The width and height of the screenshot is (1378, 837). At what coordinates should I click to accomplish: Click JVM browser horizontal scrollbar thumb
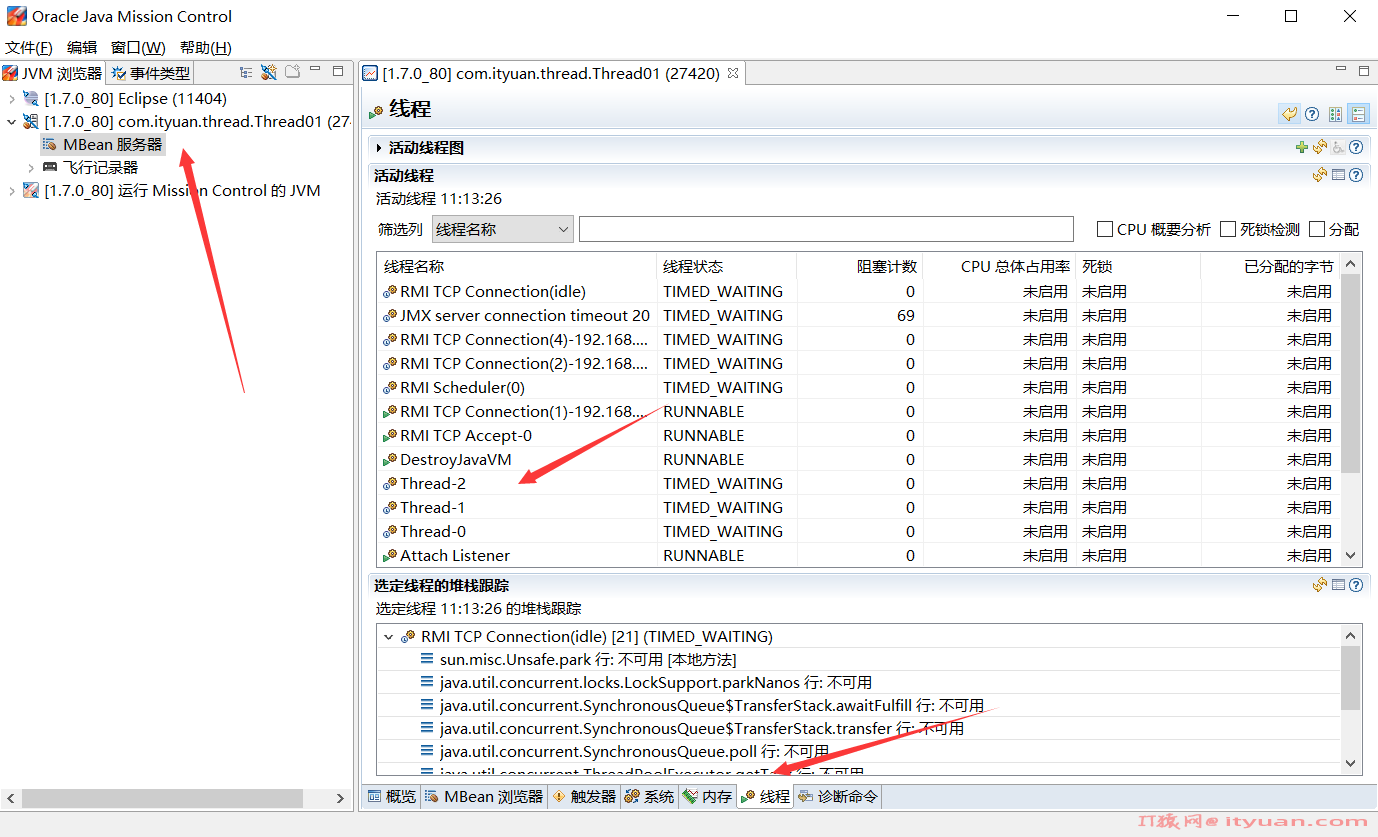pyautogui.click(x=162, y=798)
